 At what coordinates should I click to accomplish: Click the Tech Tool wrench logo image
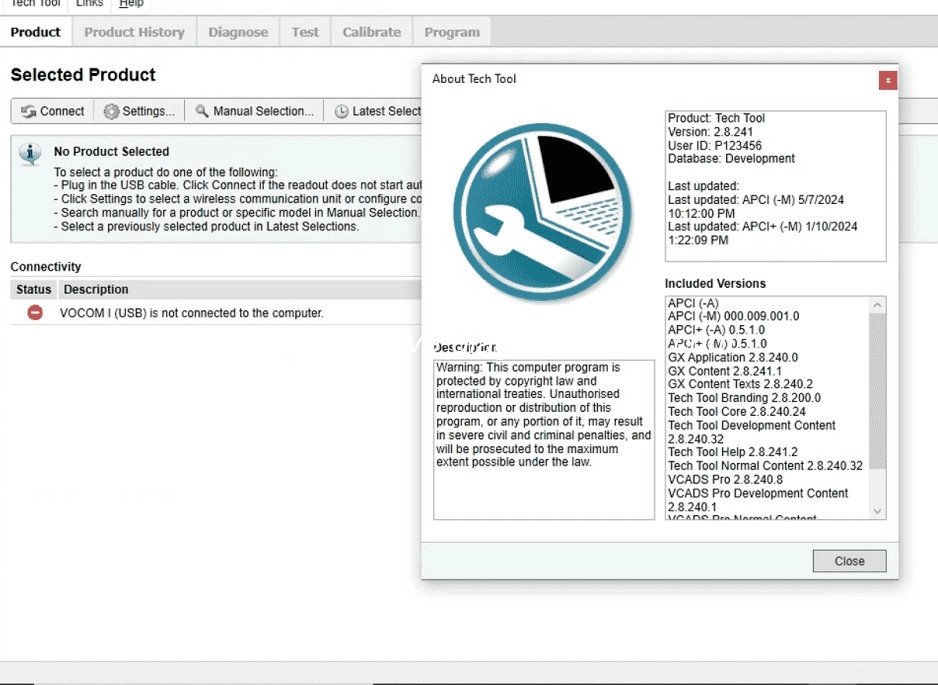[x=544, y=210]
